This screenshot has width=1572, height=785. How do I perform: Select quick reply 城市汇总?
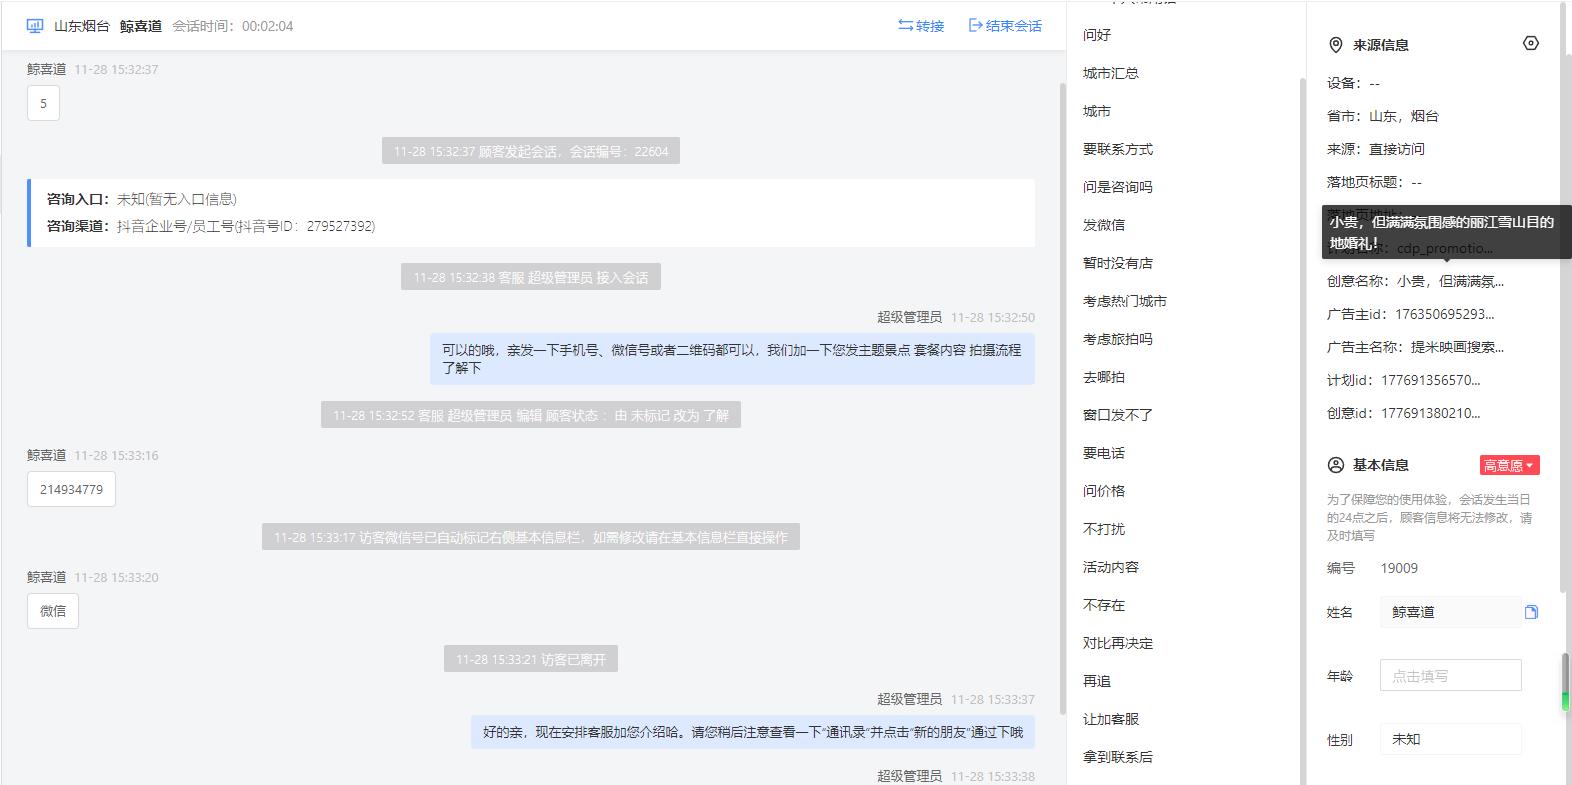(x=1111, y=73)
